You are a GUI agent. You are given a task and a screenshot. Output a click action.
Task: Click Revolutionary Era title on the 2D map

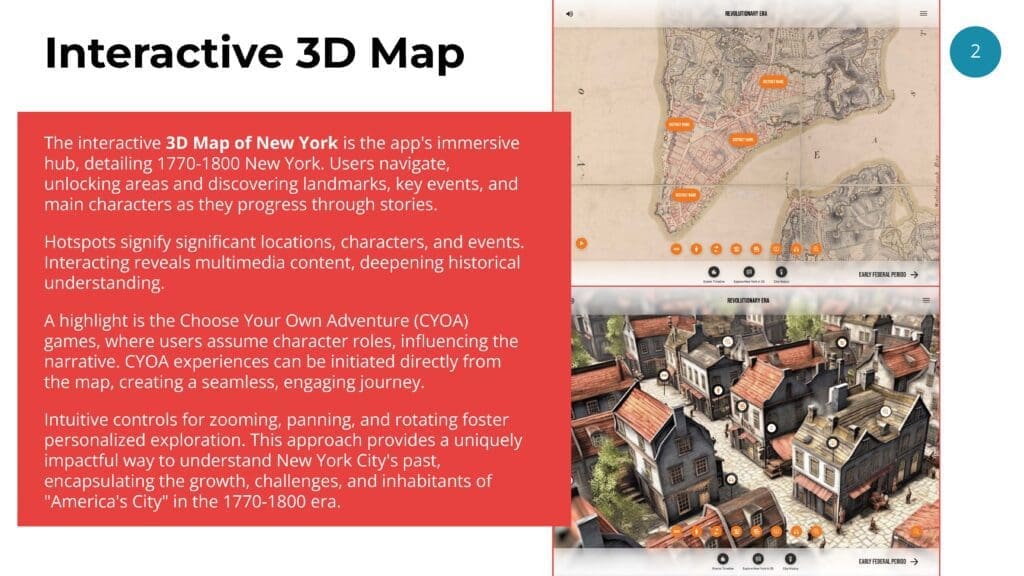[748, 14]
